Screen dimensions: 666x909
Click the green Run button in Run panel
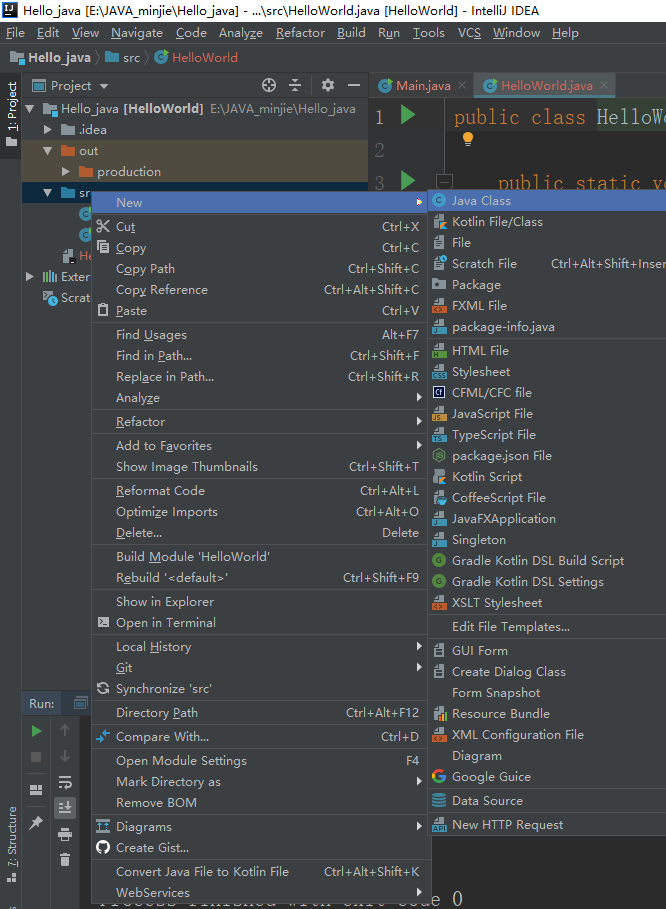[x=36, y=731]
